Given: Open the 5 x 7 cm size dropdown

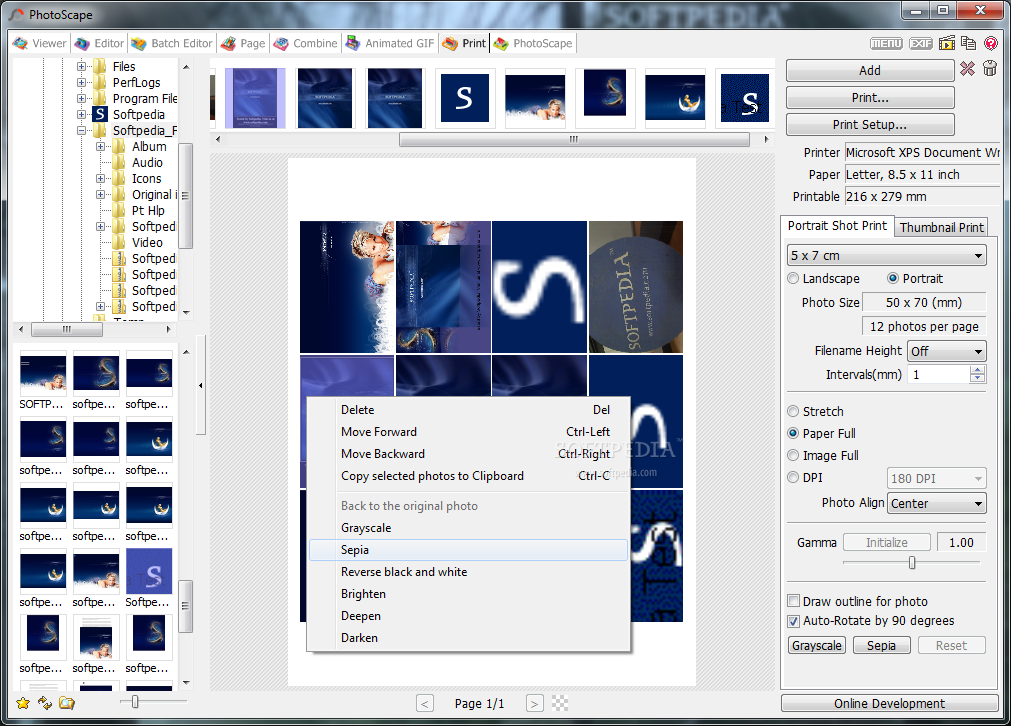Looking at the screenshot, I should pos(887,255).
